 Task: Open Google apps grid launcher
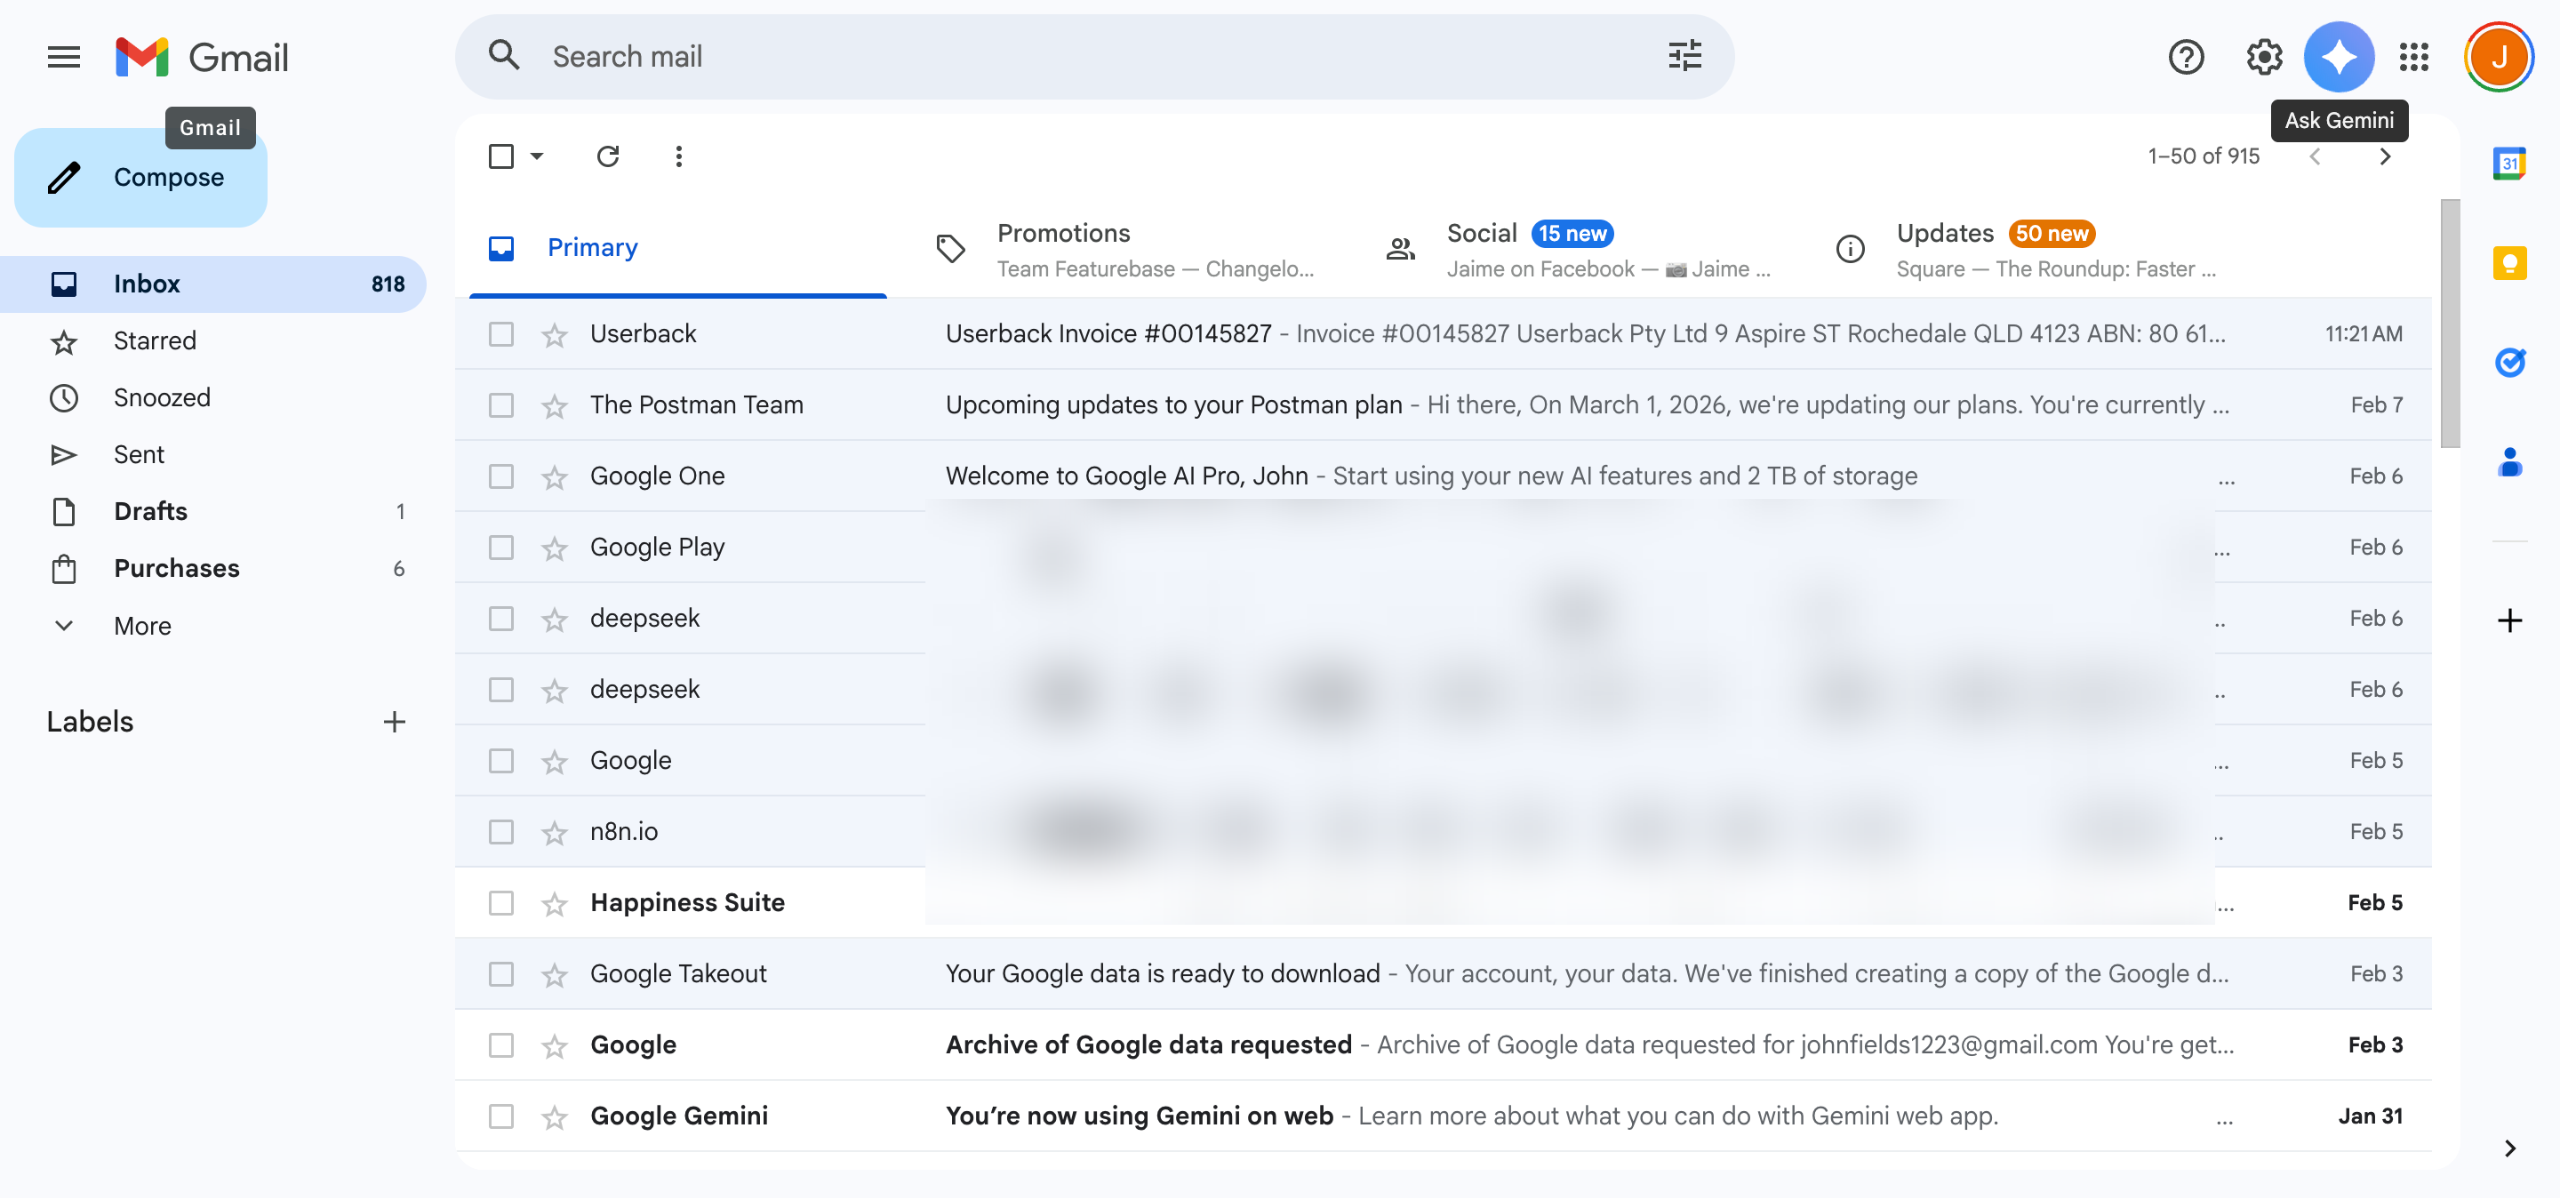pyautogui.click(x=2414, y=57)
